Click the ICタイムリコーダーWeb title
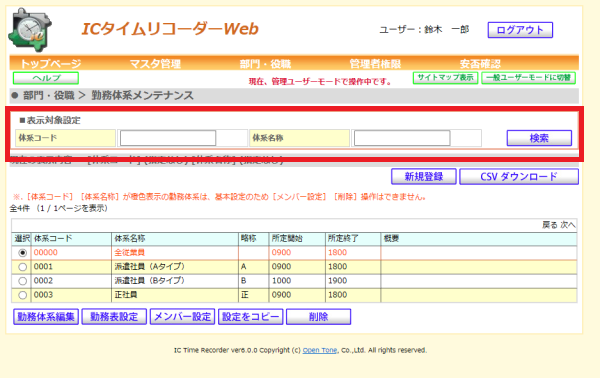 coord(170,29)
